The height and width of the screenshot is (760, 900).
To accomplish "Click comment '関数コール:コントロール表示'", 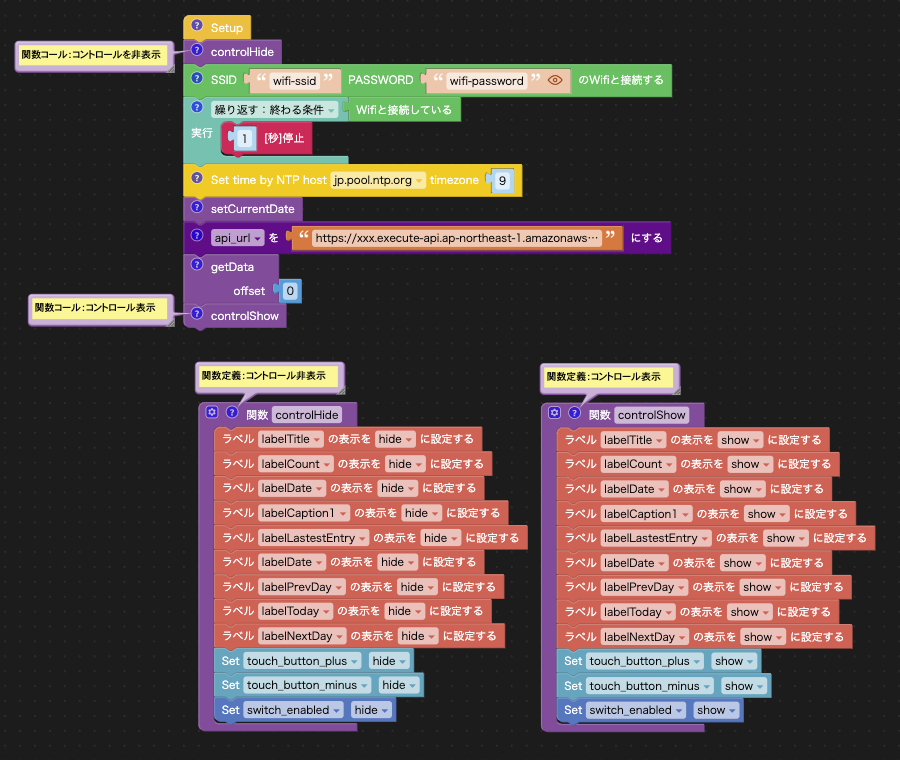I will click(x=95, y=308).
